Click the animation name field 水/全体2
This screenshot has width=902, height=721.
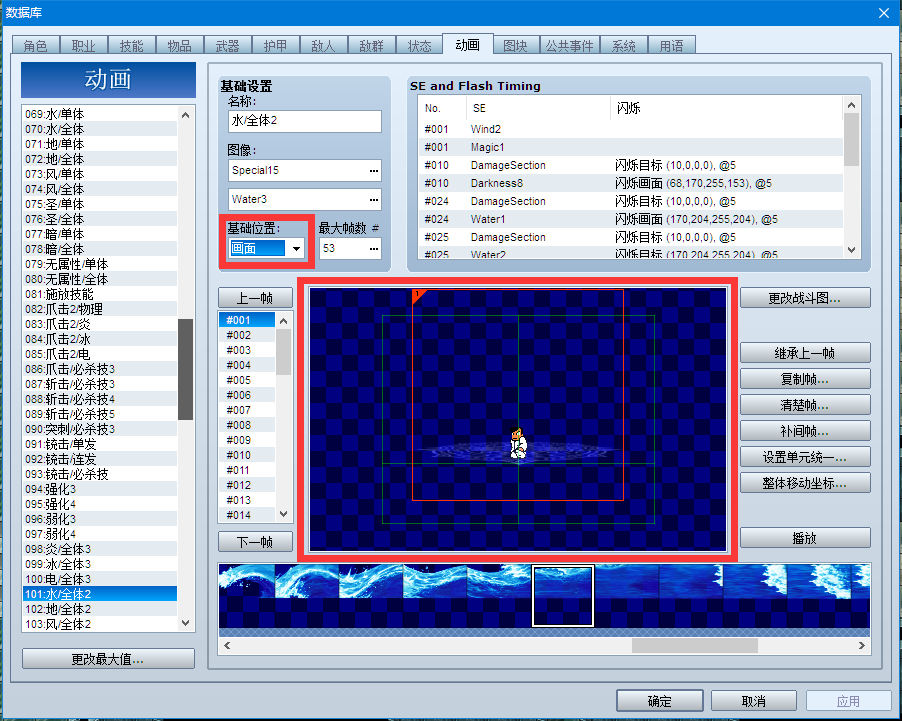pyautogui.click(x=304, y=121)
